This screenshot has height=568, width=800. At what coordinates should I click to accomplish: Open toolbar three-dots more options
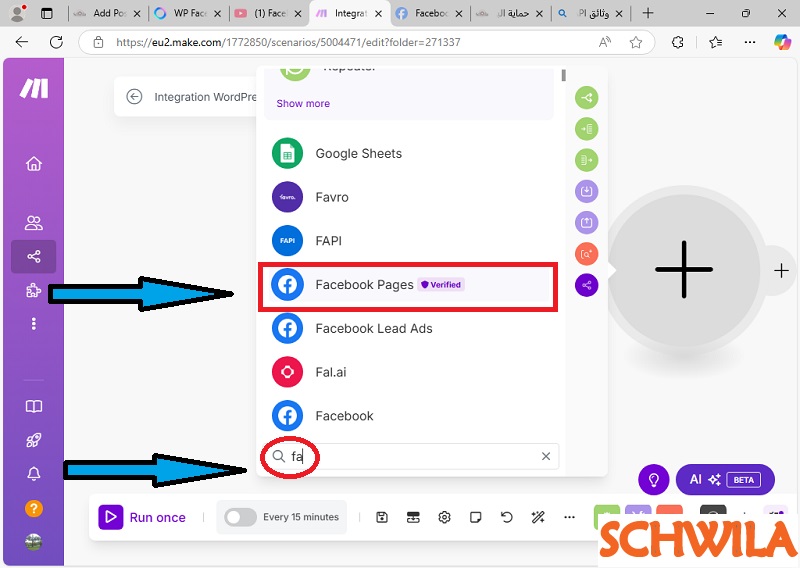(569, 517)
